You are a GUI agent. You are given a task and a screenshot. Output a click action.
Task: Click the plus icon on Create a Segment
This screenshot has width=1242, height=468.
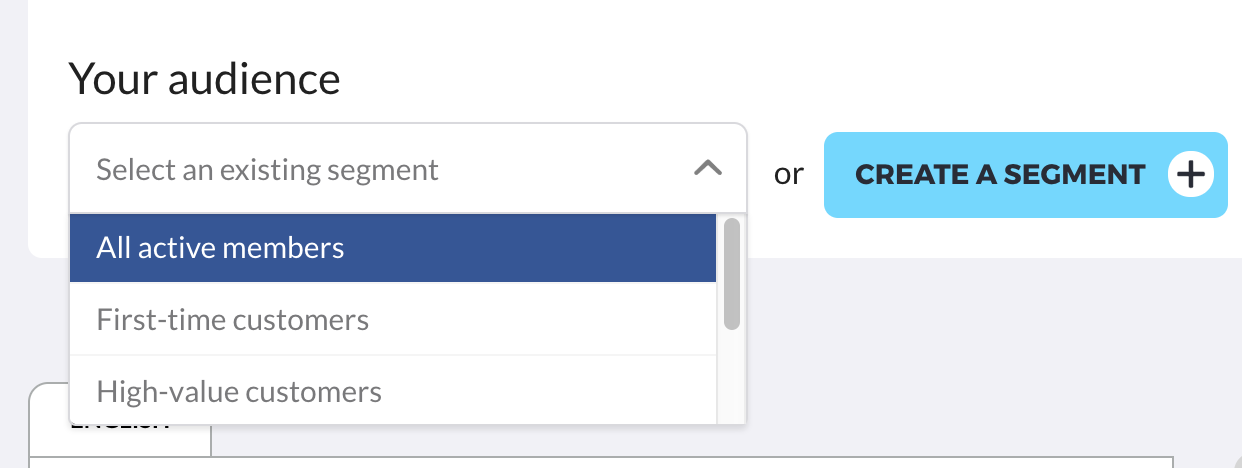click(x=1189, y=175)
